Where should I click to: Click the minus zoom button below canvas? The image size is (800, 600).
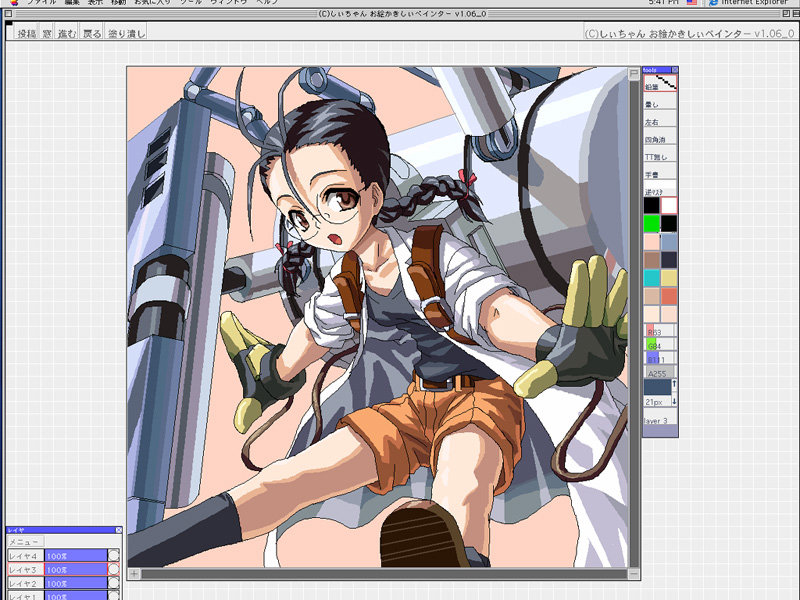[x=634, y=573]
